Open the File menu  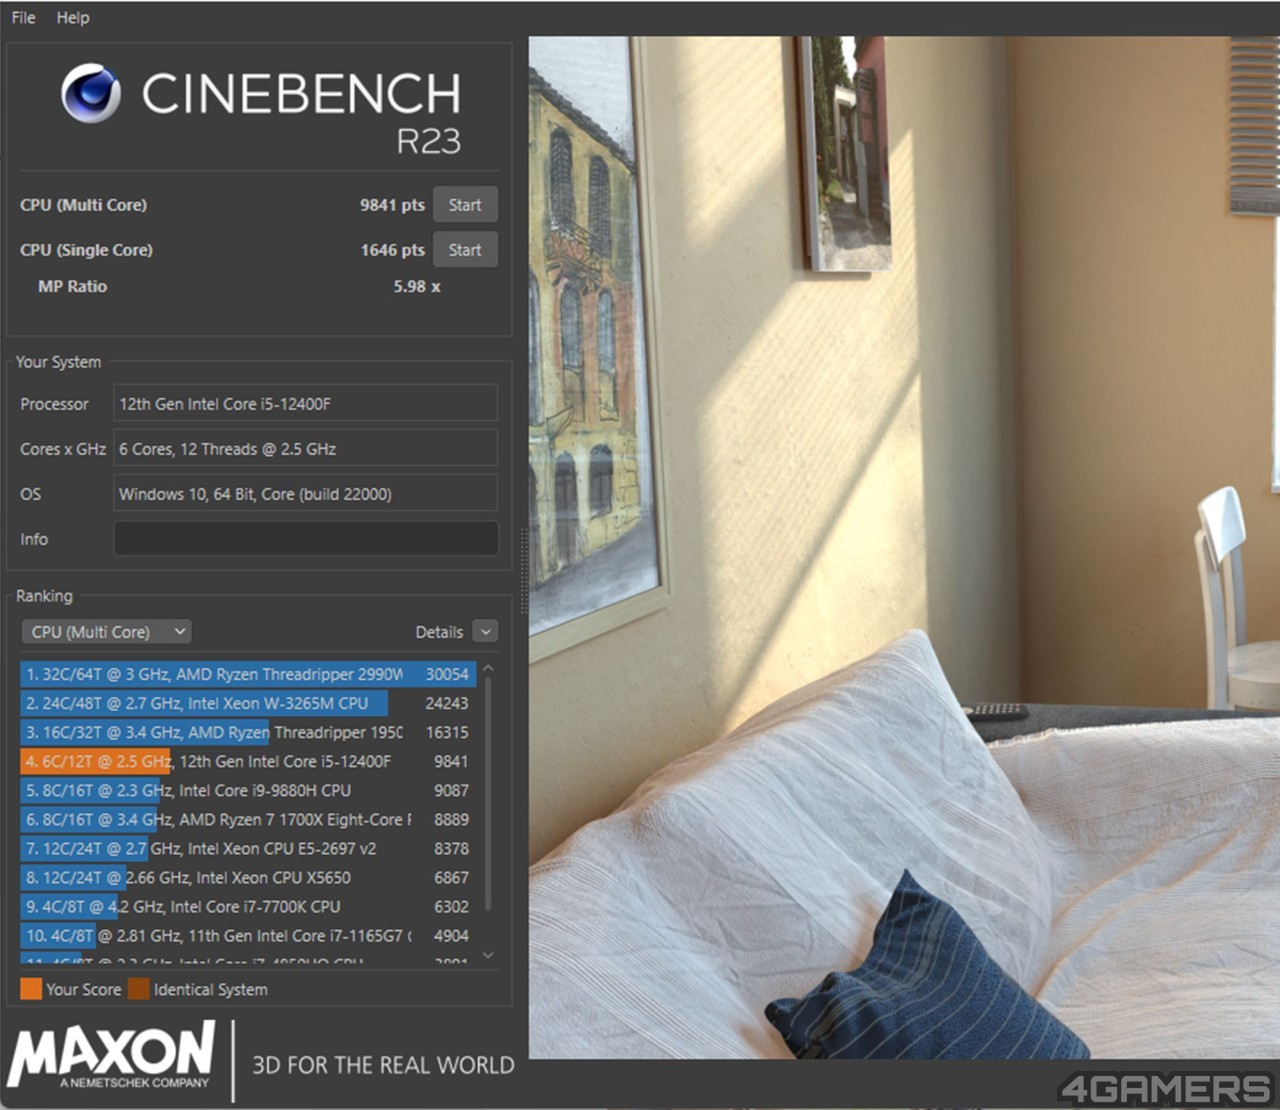23,17
